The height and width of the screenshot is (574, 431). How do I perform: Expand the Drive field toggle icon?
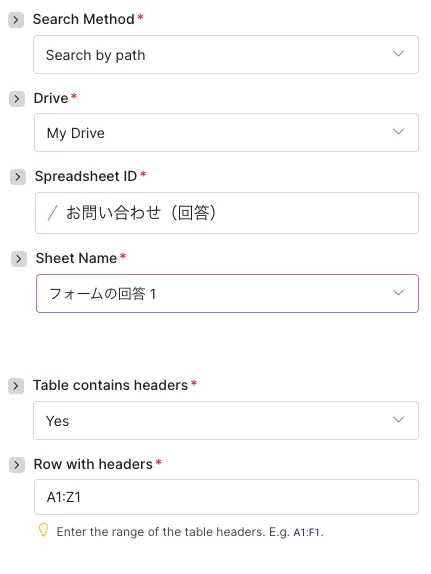pyautogui.click(x=16, y=99)
